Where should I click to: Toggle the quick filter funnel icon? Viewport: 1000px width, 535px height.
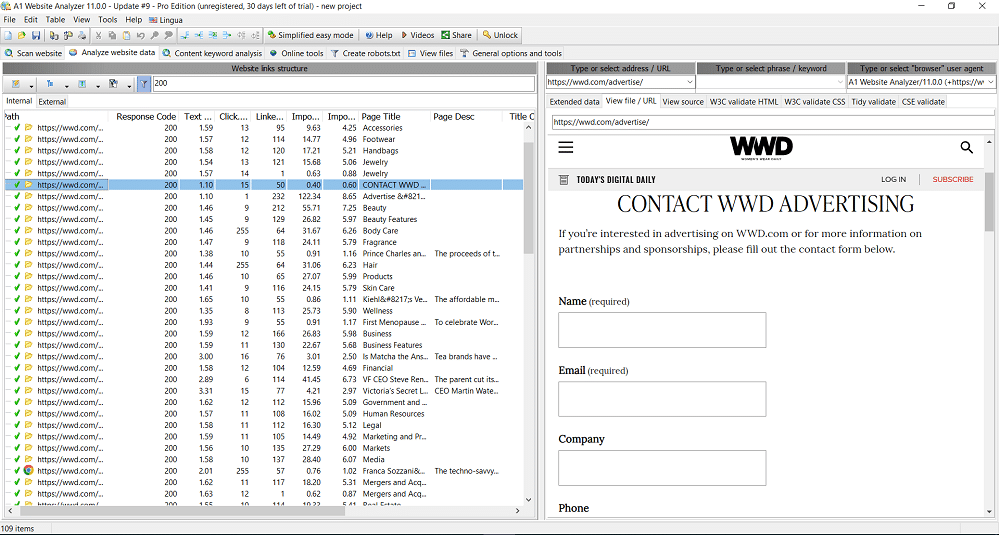[144, 84]
